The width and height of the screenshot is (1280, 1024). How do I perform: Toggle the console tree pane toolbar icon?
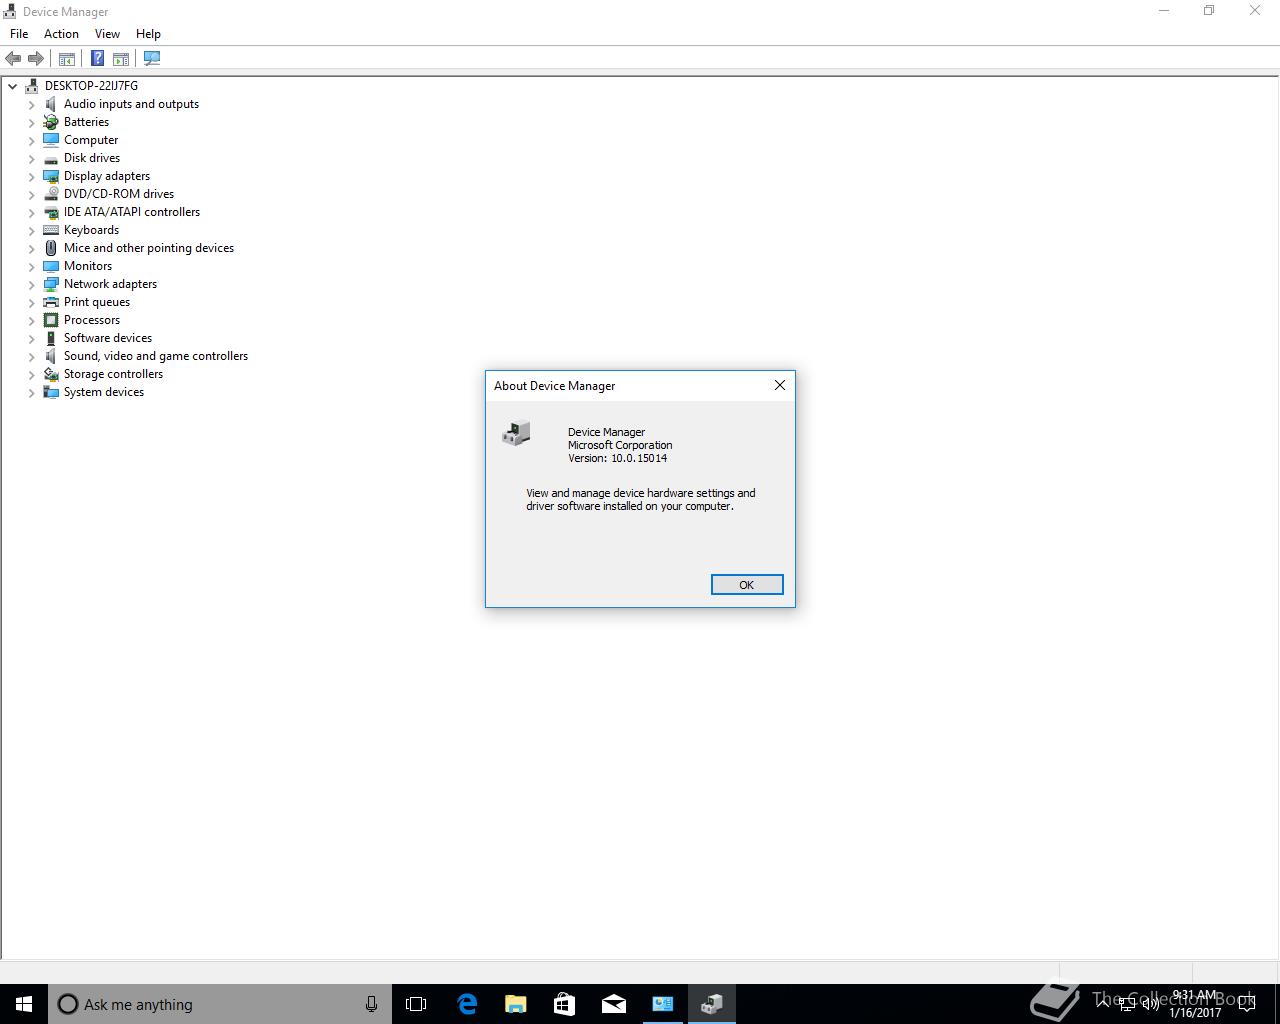coord(67,59)
